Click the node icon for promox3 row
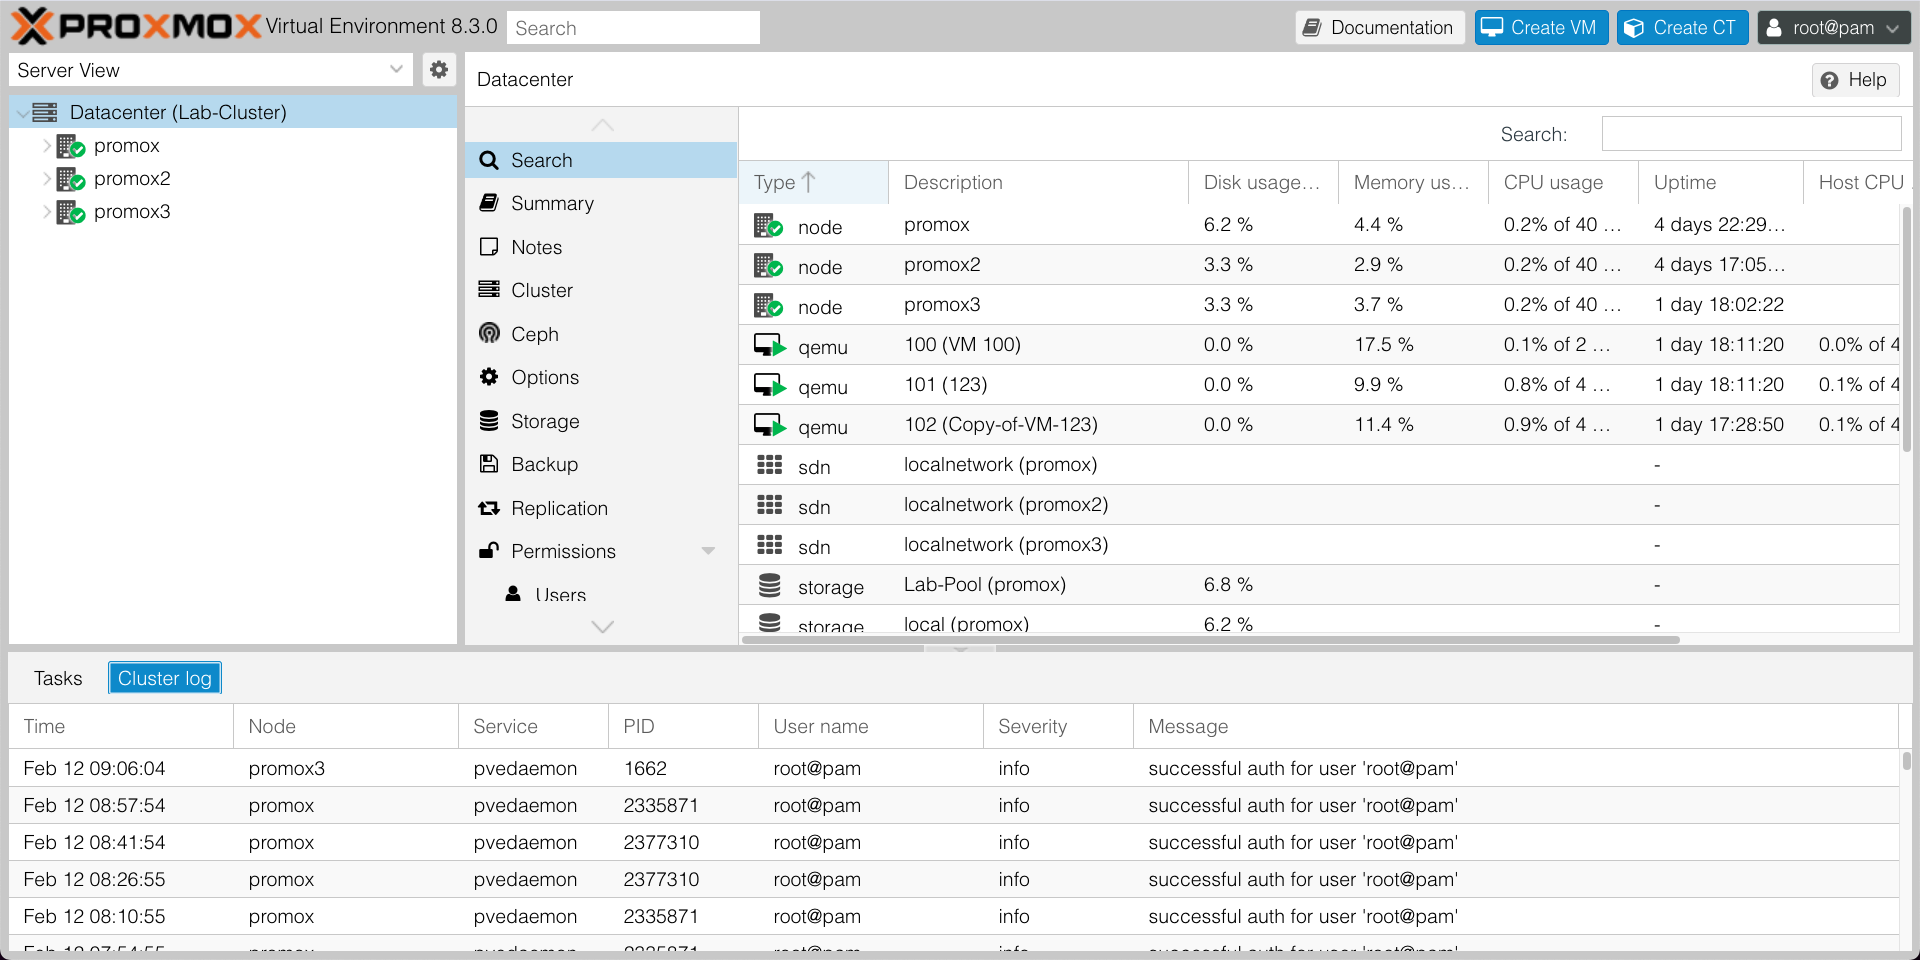 point(768,306)
